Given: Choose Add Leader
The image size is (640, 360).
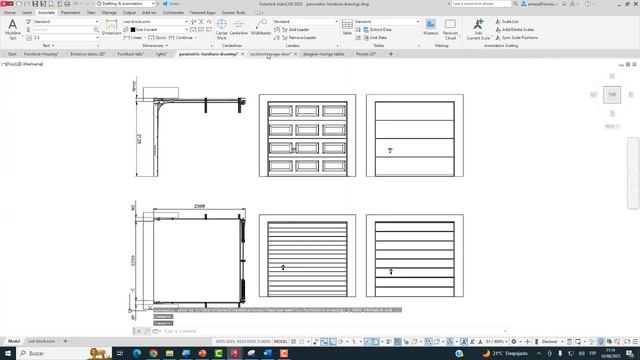Looking at the screenshot, I should [x=296, y=29].
